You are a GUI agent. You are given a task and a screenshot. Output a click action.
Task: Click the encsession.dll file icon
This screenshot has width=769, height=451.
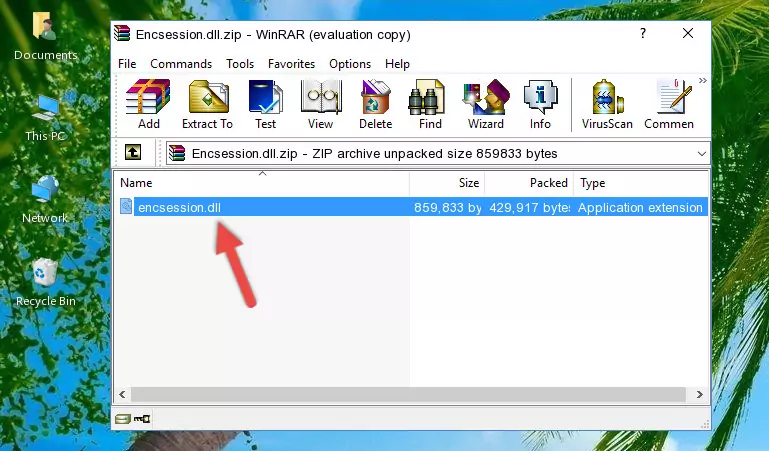coord(126,206)
